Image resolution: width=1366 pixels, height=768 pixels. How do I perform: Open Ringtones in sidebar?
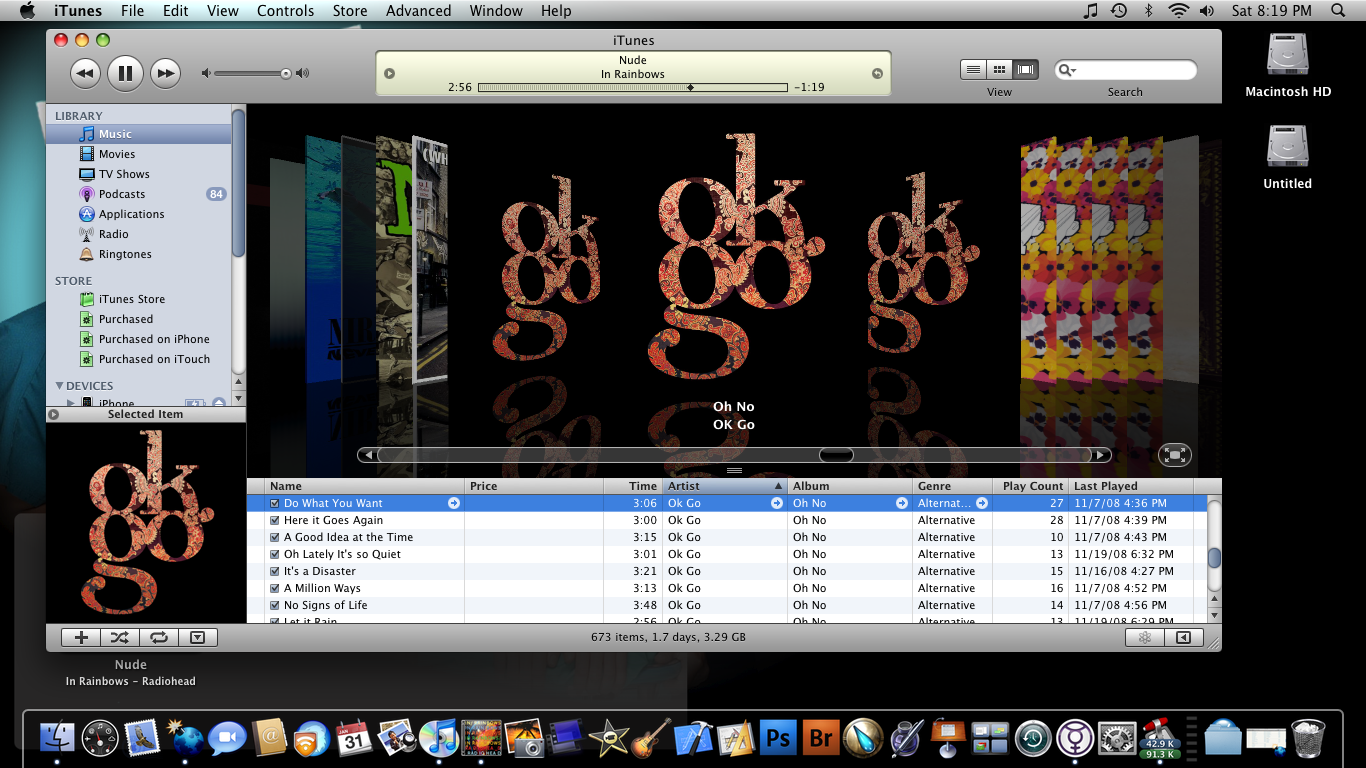139,254
